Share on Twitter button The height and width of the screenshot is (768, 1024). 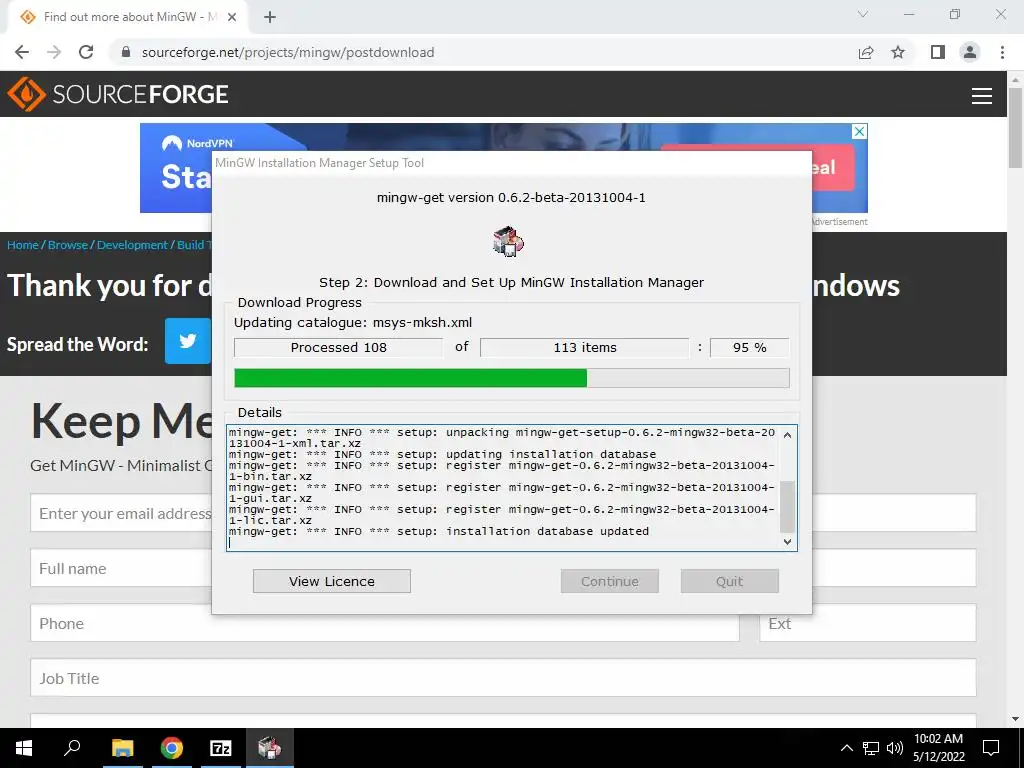[x=188, y=341]
